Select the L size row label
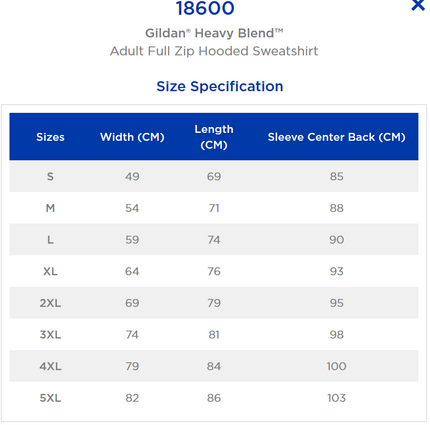This screenshot has height=425, width=430. [50, 240]
